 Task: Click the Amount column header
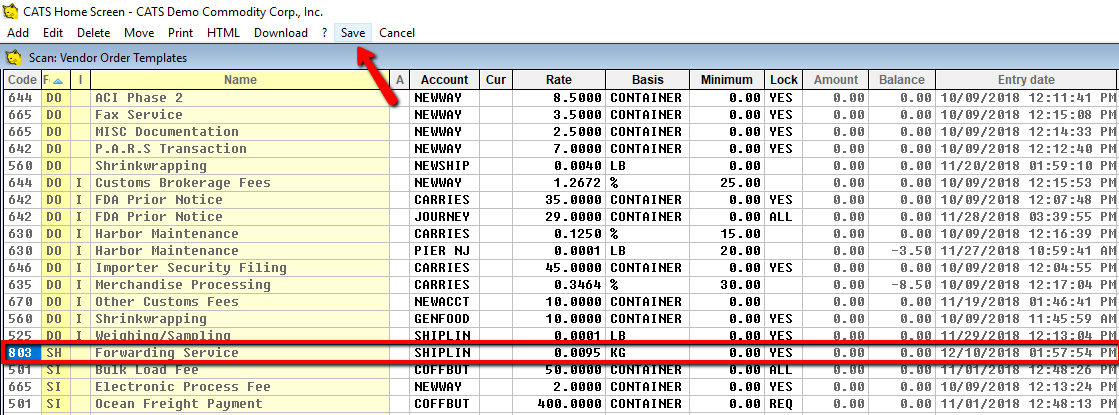coord(836,80)
